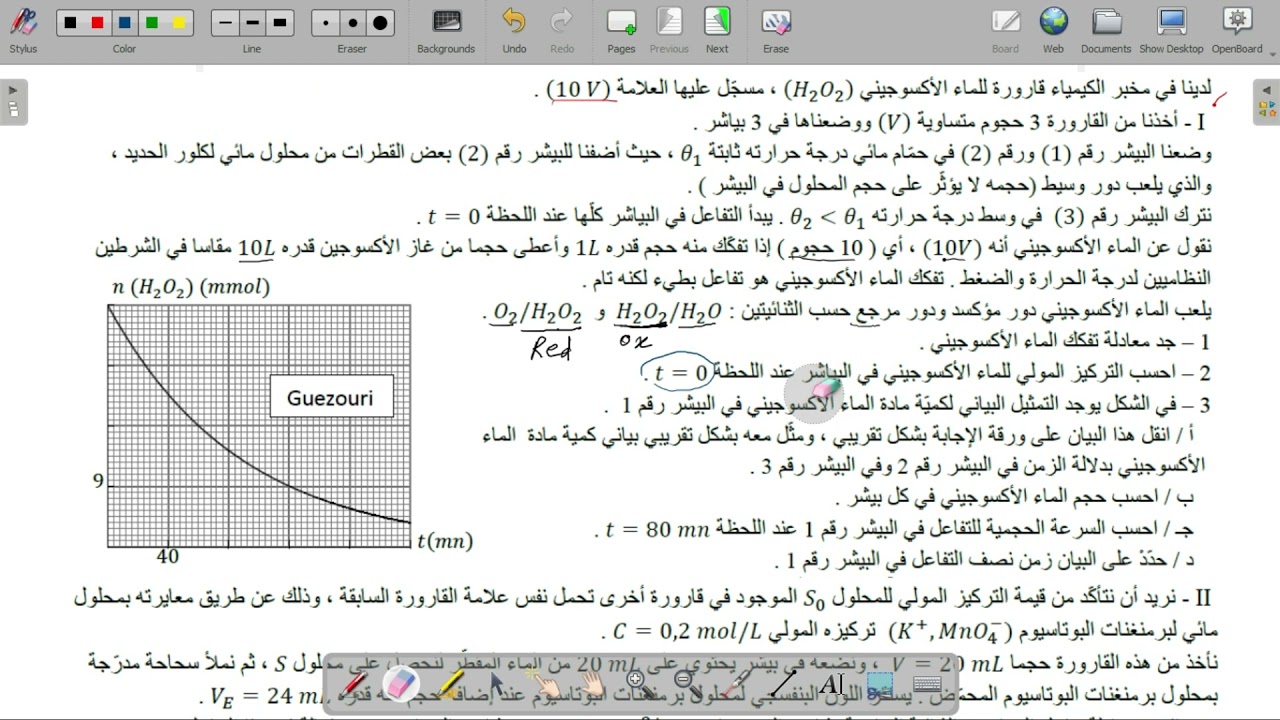Select the Zoom out magnifier tool
Image resolution: width=1280 pixels, height=720 pixels.
pyautogui.click(x=686, y=686)
